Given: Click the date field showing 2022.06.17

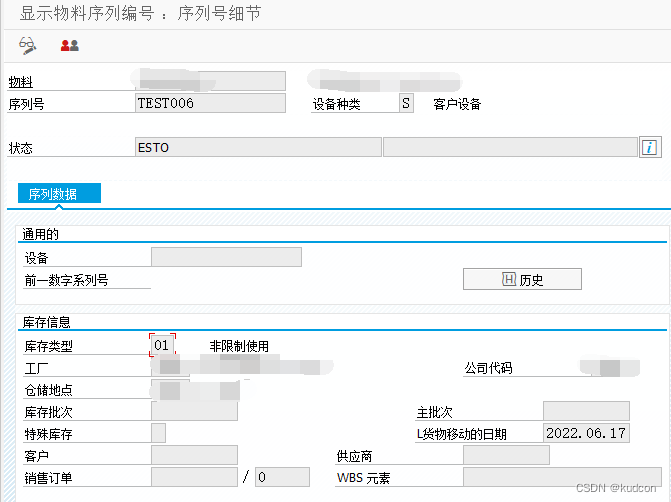Looking at the screenshot, I should click(586, 433).
